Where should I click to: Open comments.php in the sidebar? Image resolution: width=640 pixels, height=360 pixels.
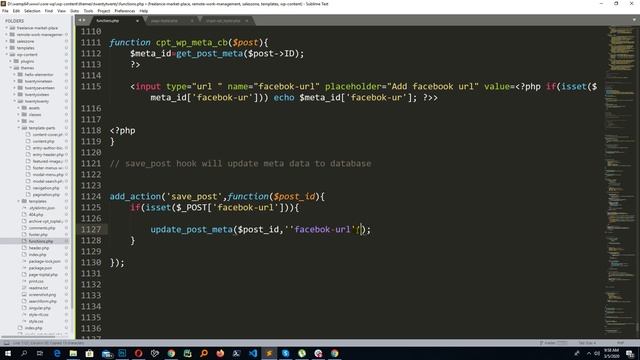(42, 228)
